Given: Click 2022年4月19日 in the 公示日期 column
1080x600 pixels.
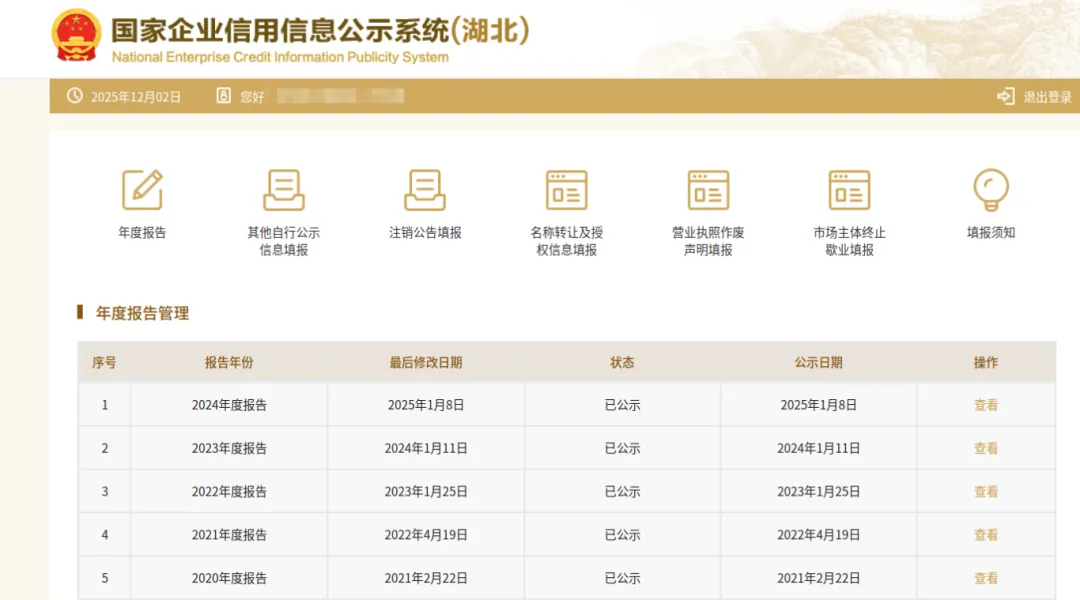Looking at the screenshot, I should pos(818,535).
